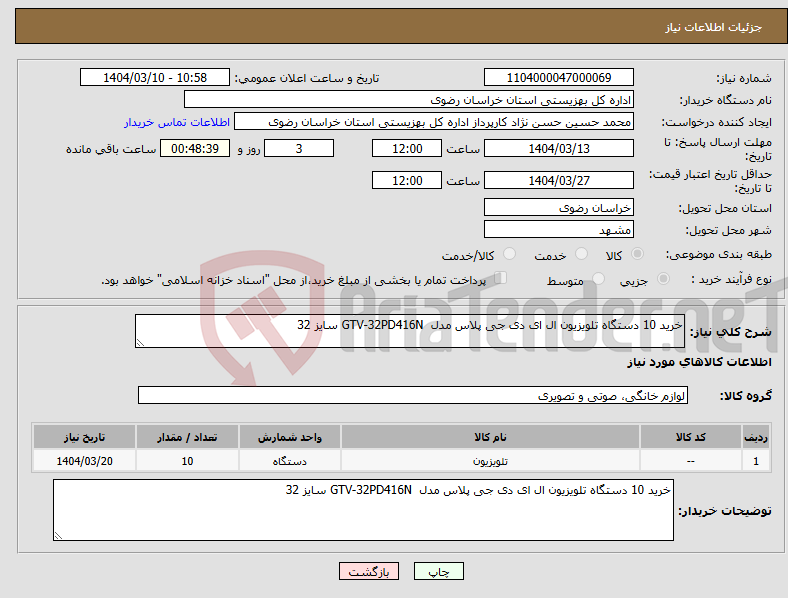Click the دستگاه unit cell

click(289, 461)
